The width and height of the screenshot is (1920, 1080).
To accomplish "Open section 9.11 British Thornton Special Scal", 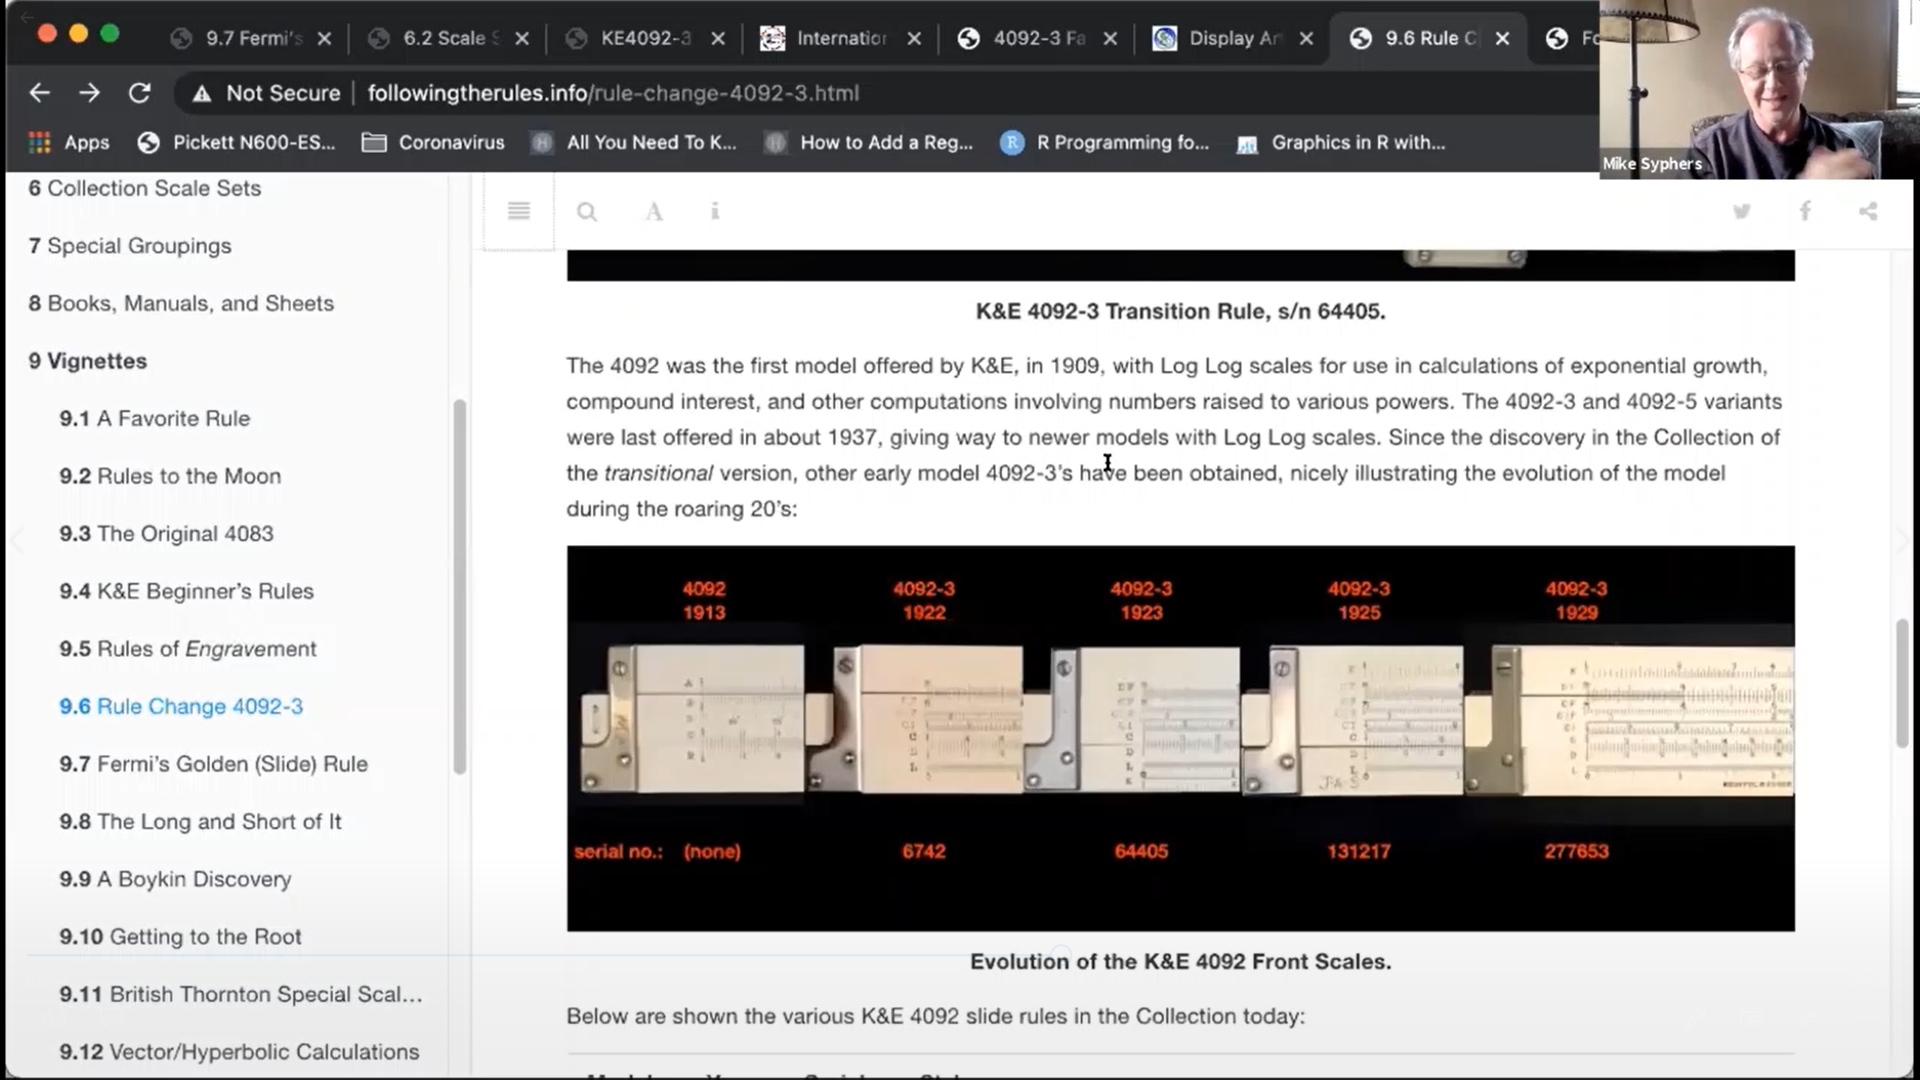I will [241, 994].
